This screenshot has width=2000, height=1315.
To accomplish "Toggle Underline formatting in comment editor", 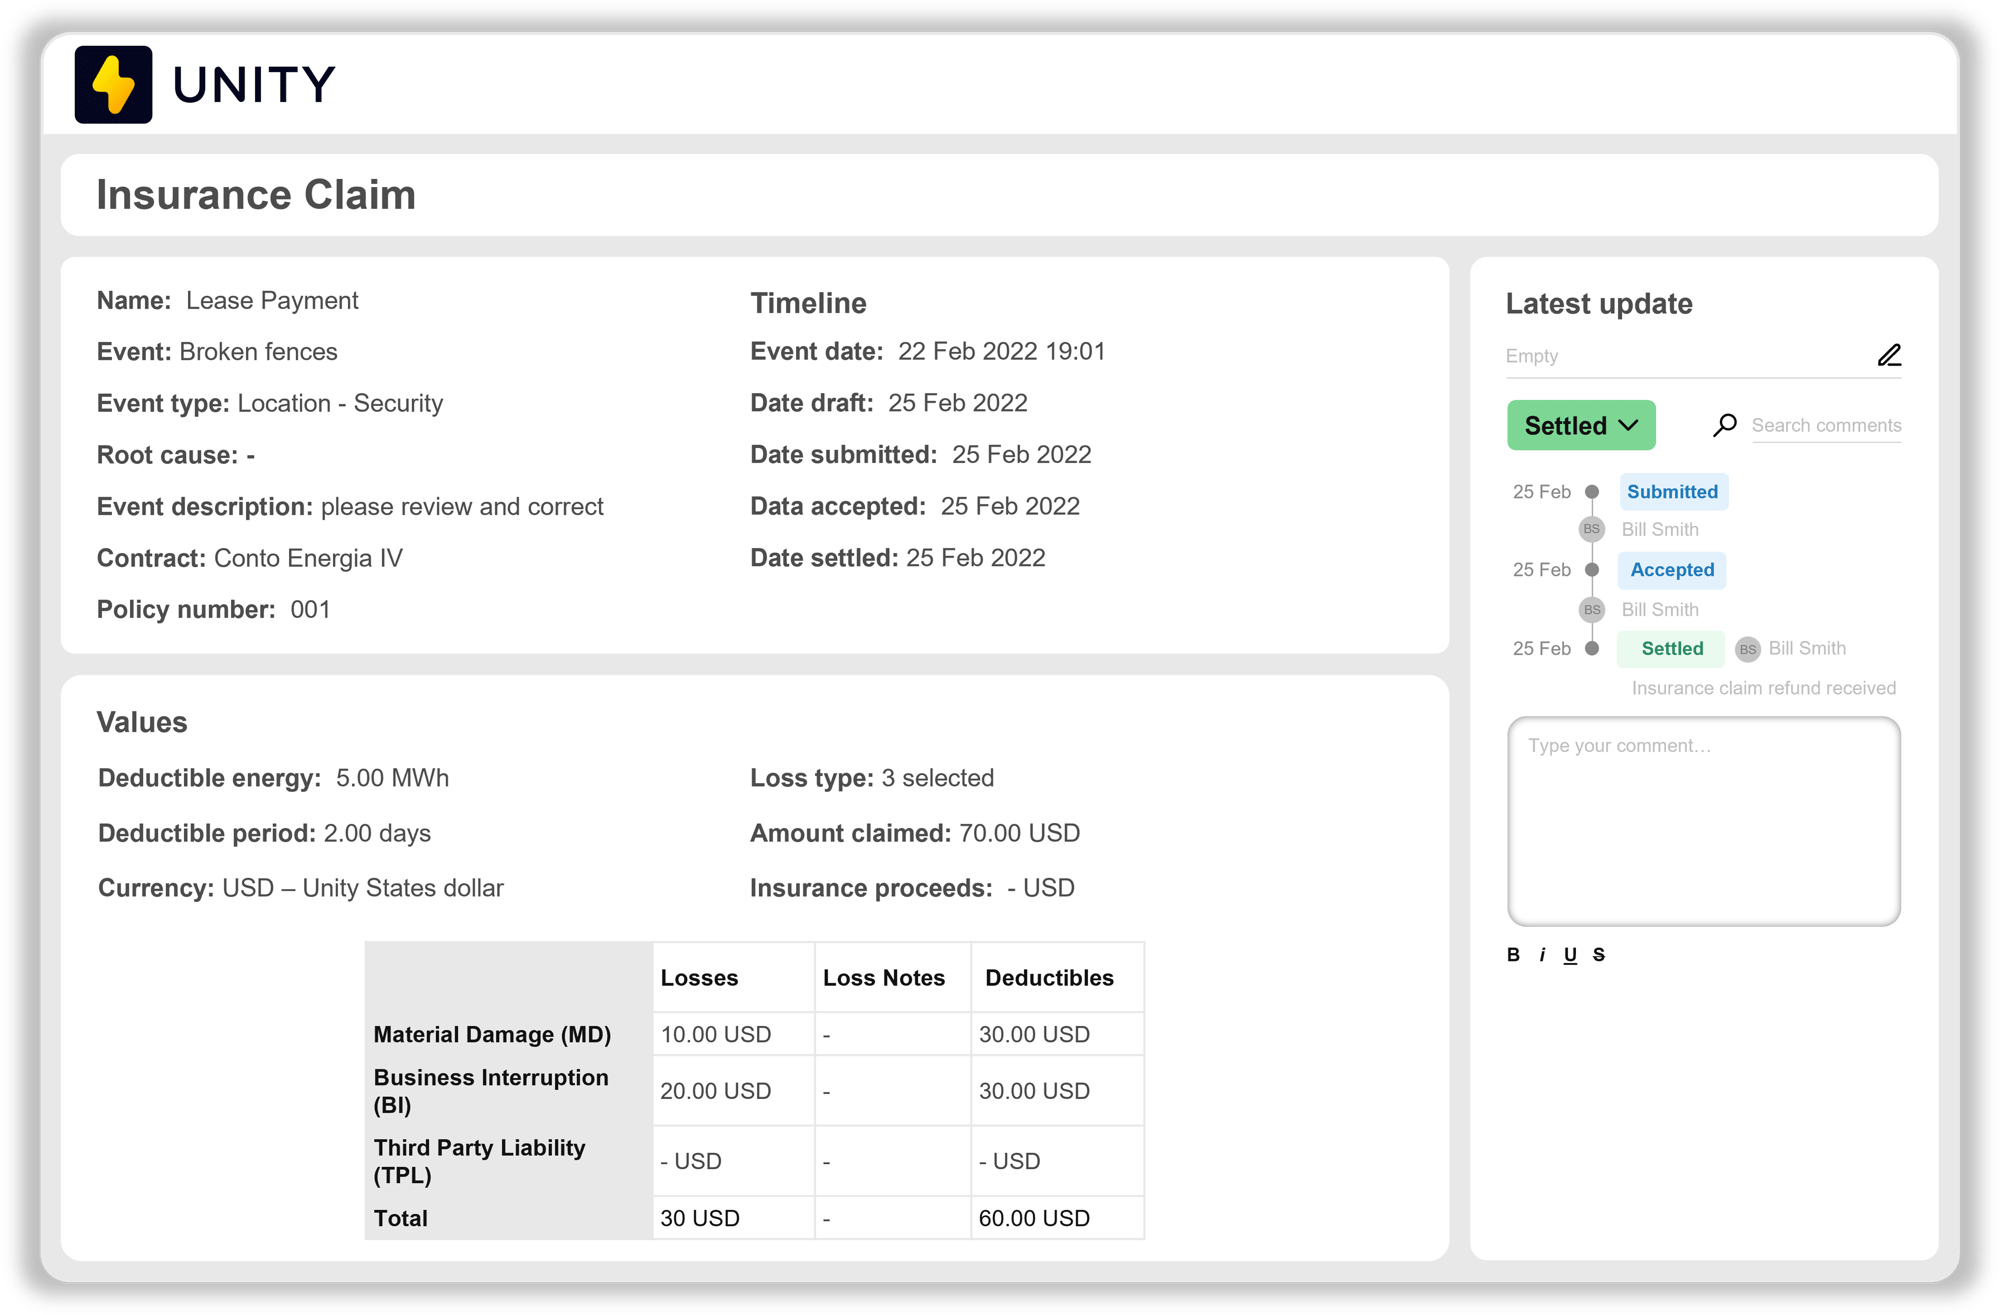I will click(x=1570, y=955).
